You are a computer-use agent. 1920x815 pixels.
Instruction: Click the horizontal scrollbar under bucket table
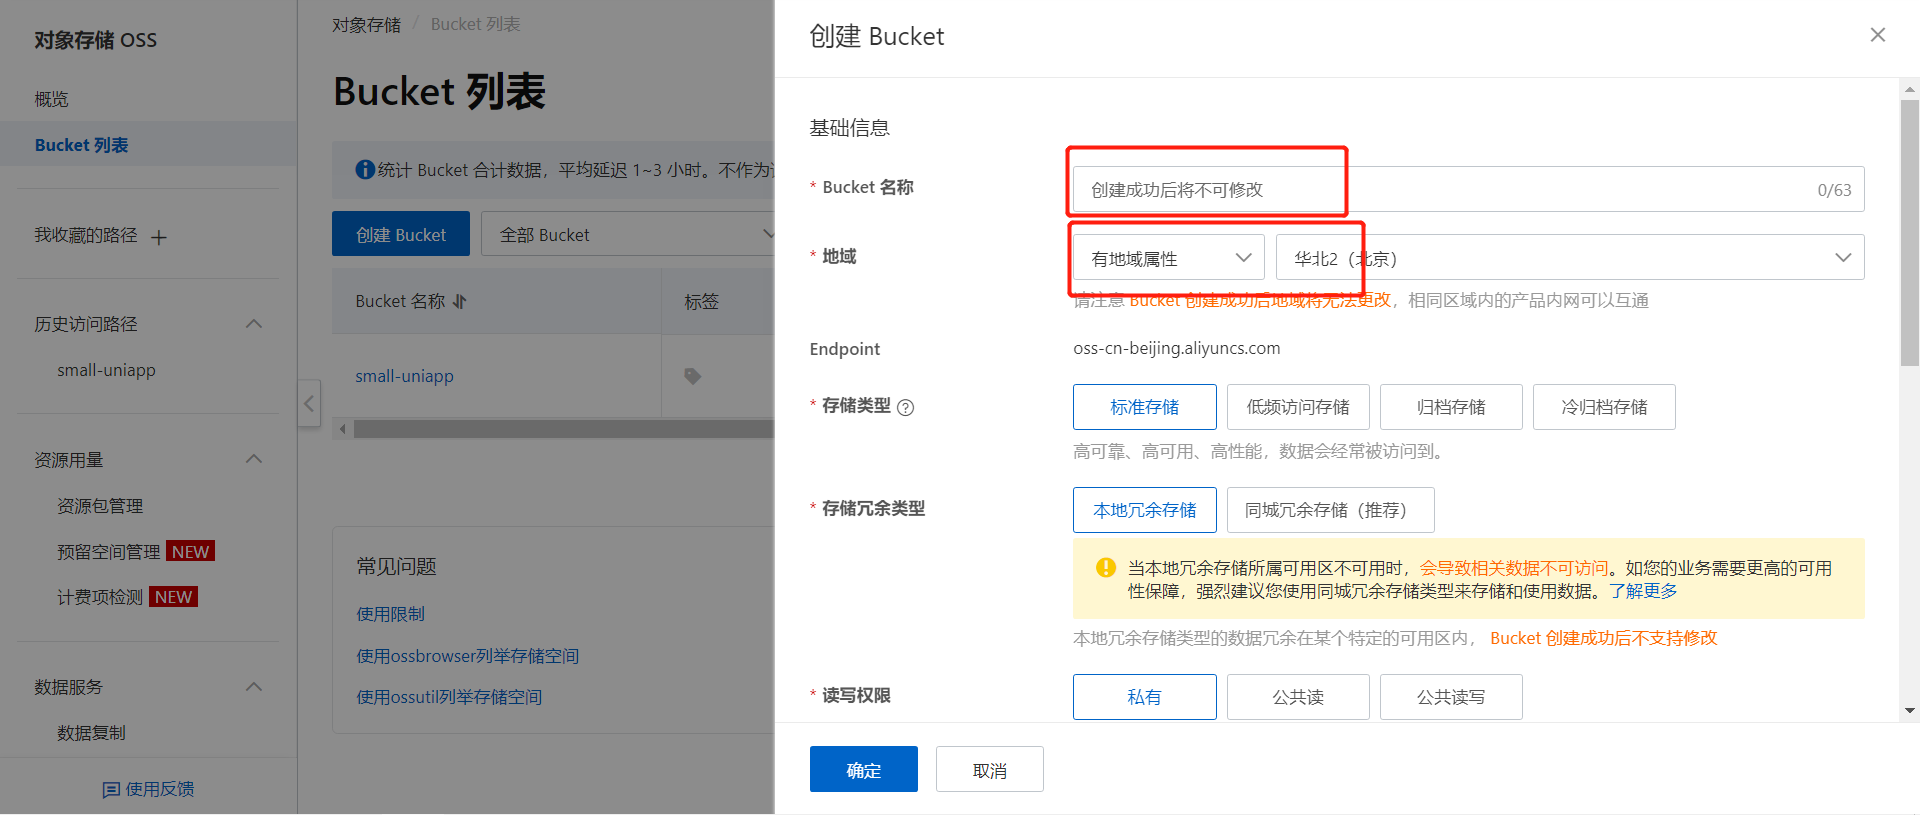(x=560, y=429)
